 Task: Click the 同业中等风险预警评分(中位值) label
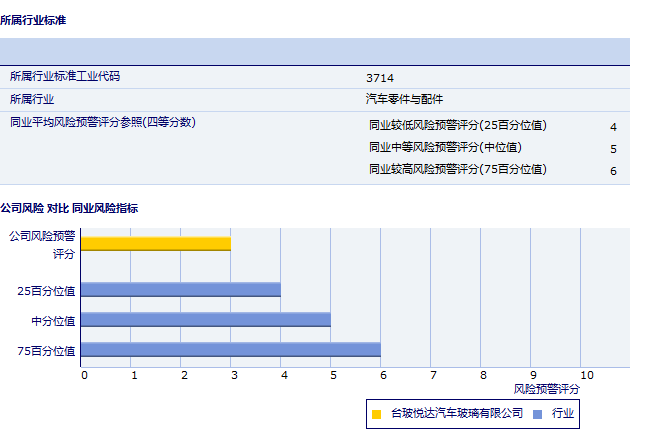445,148
